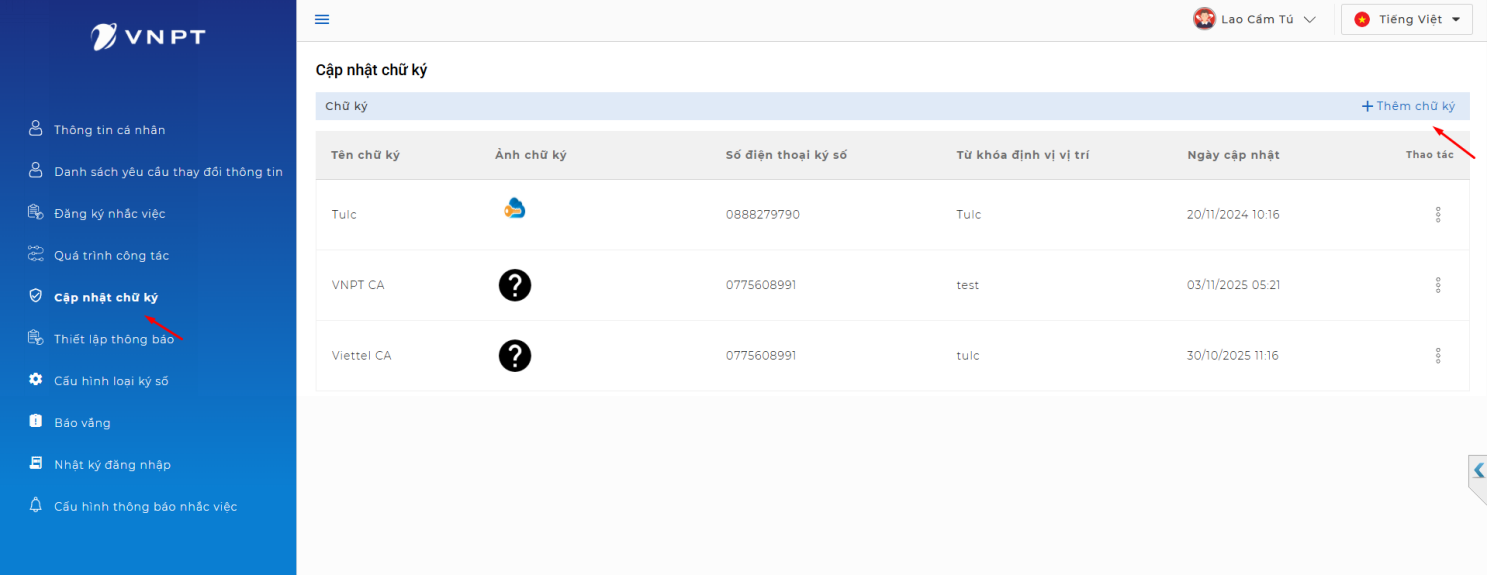
Task: Go to Danh sách yêu cầu thay đổi thông tin
Action: pos(168,172)
